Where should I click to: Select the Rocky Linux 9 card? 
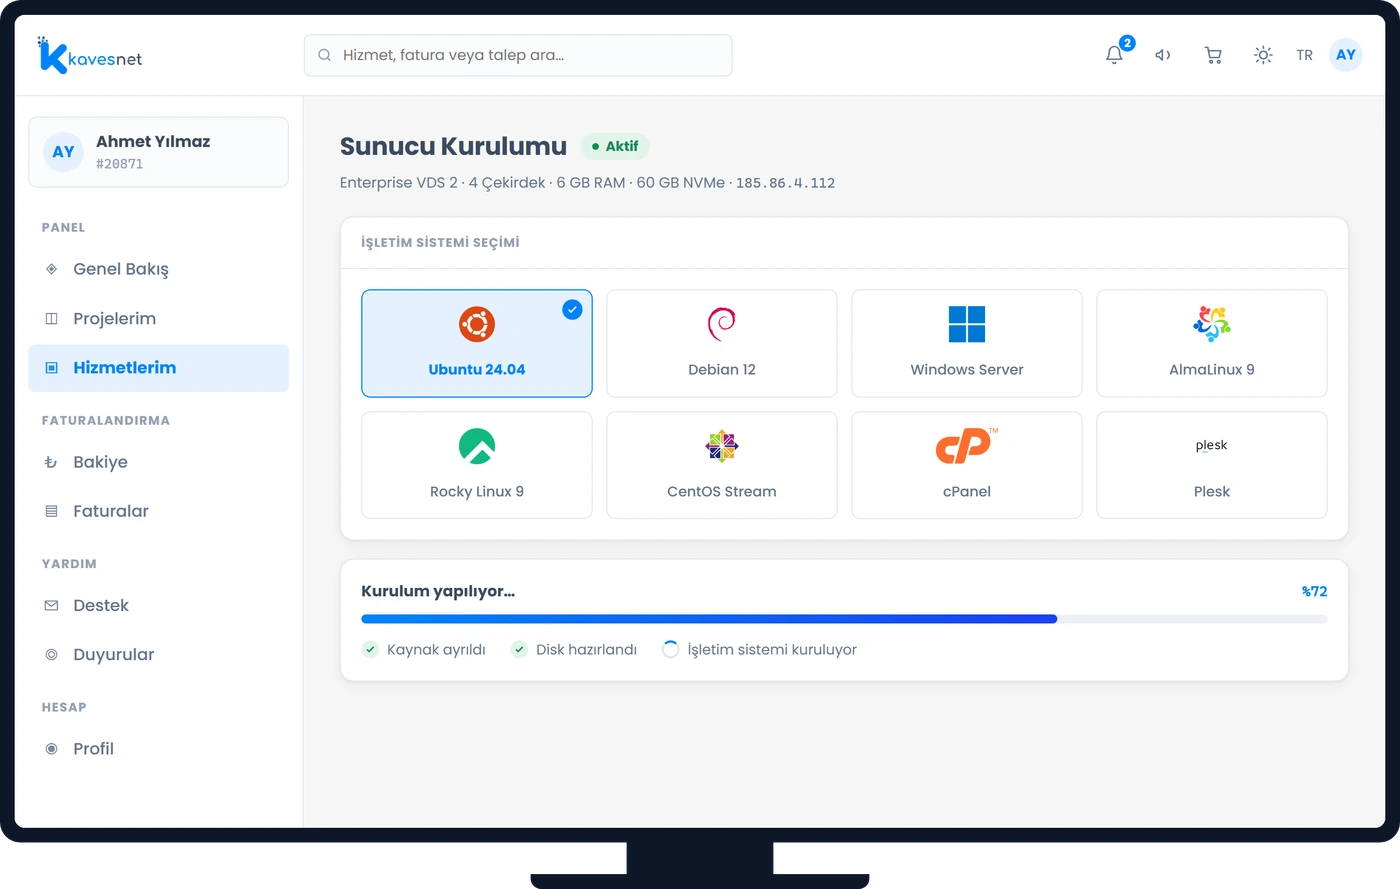coord(477,465)
